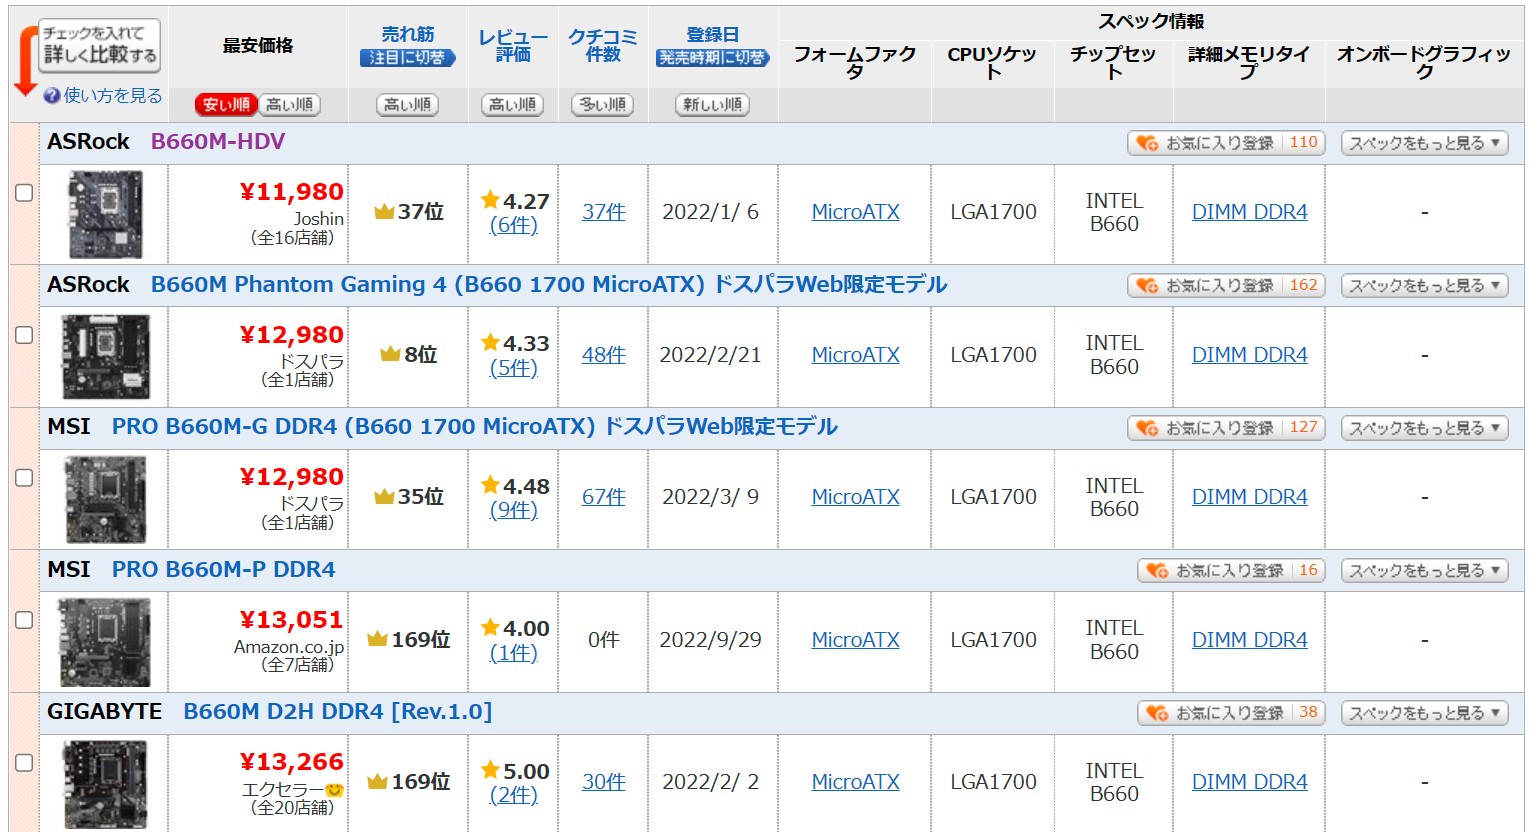Open the 30件 クチコミ link

pyautogui.click(x=604, y=782)
